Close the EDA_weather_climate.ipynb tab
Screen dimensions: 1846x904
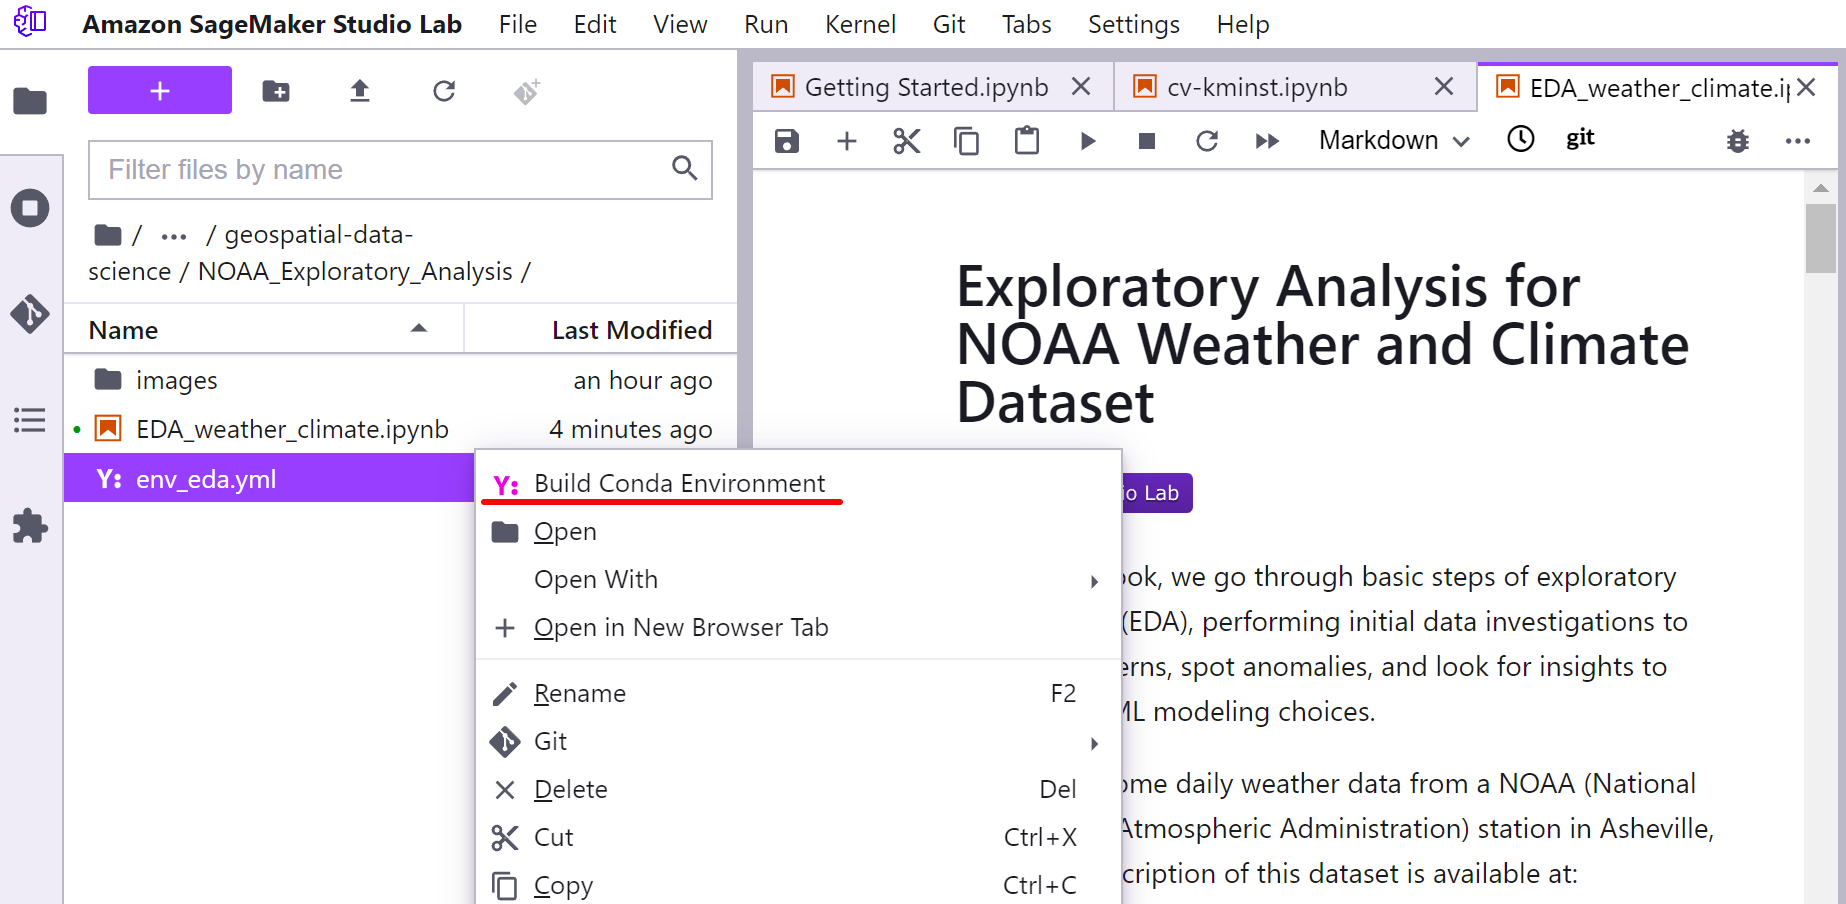(1806, 87)
